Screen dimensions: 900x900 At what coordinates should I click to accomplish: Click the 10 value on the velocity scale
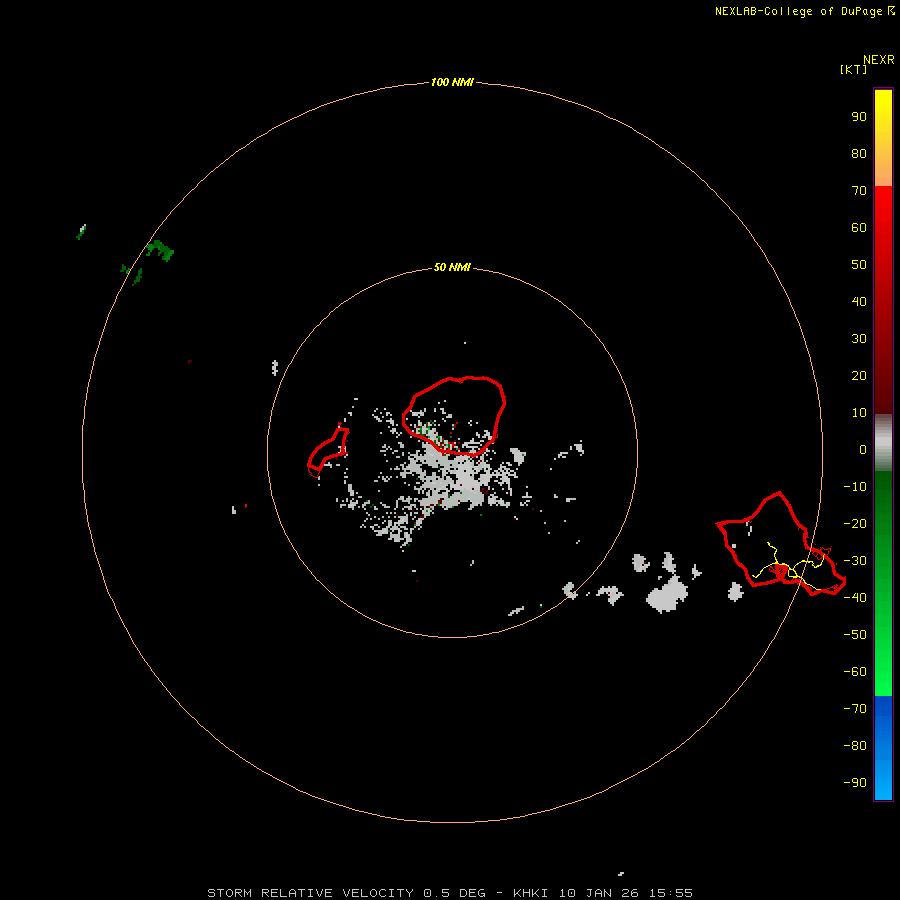(859, 413)
